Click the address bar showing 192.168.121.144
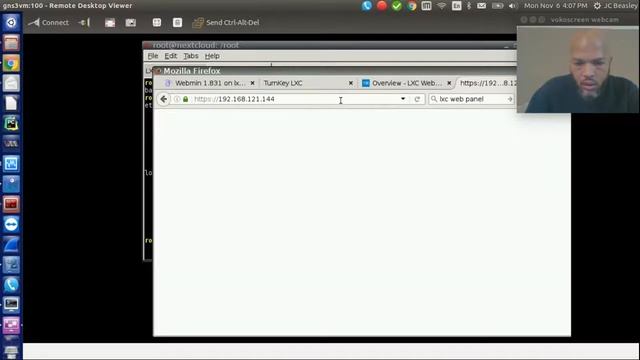The width and height of the screenshot is (640, 360). coord(296,99)
